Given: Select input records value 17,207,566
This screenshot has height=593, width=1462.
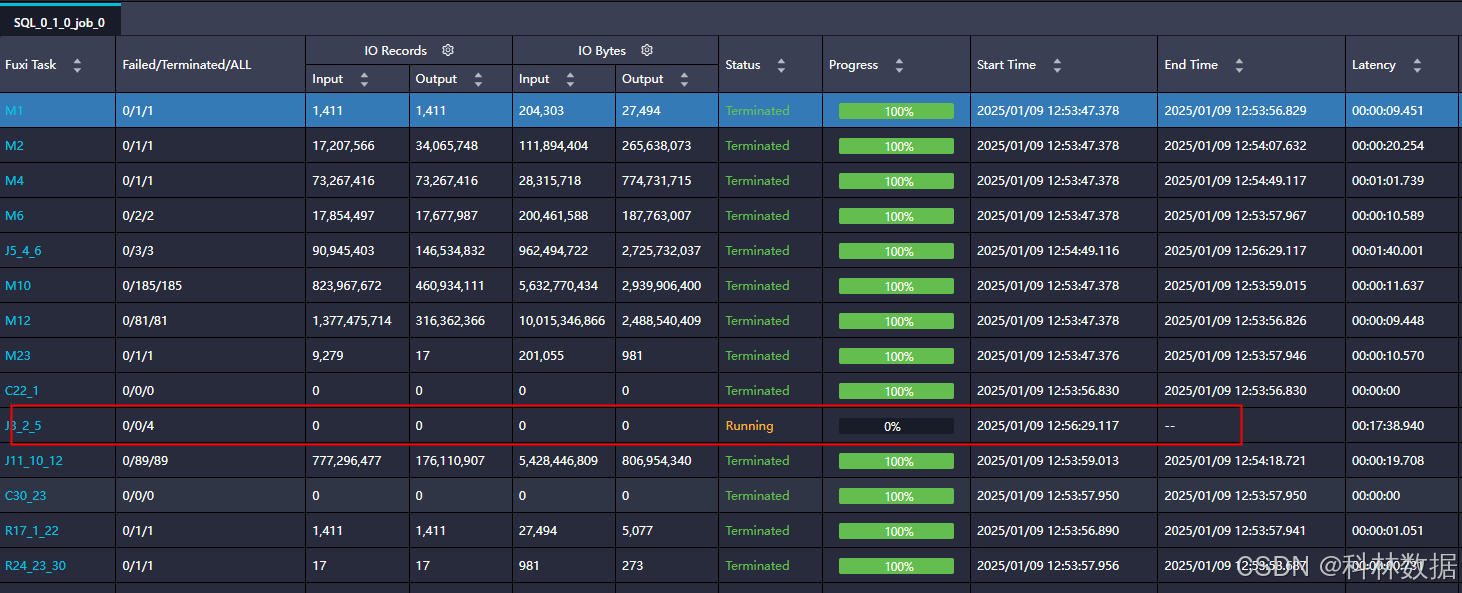Looking at the screenshot, I should pyautogui.click(x=343, y=146).
